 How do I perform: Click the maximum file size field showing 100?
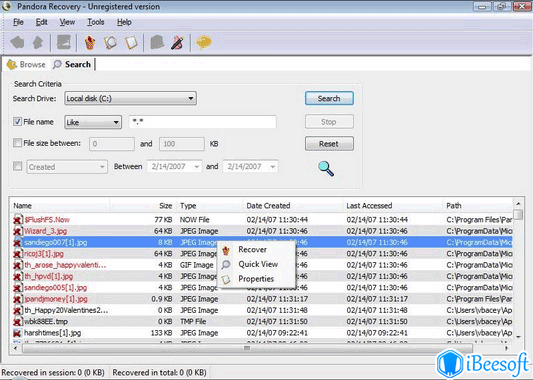pos(182,144)
